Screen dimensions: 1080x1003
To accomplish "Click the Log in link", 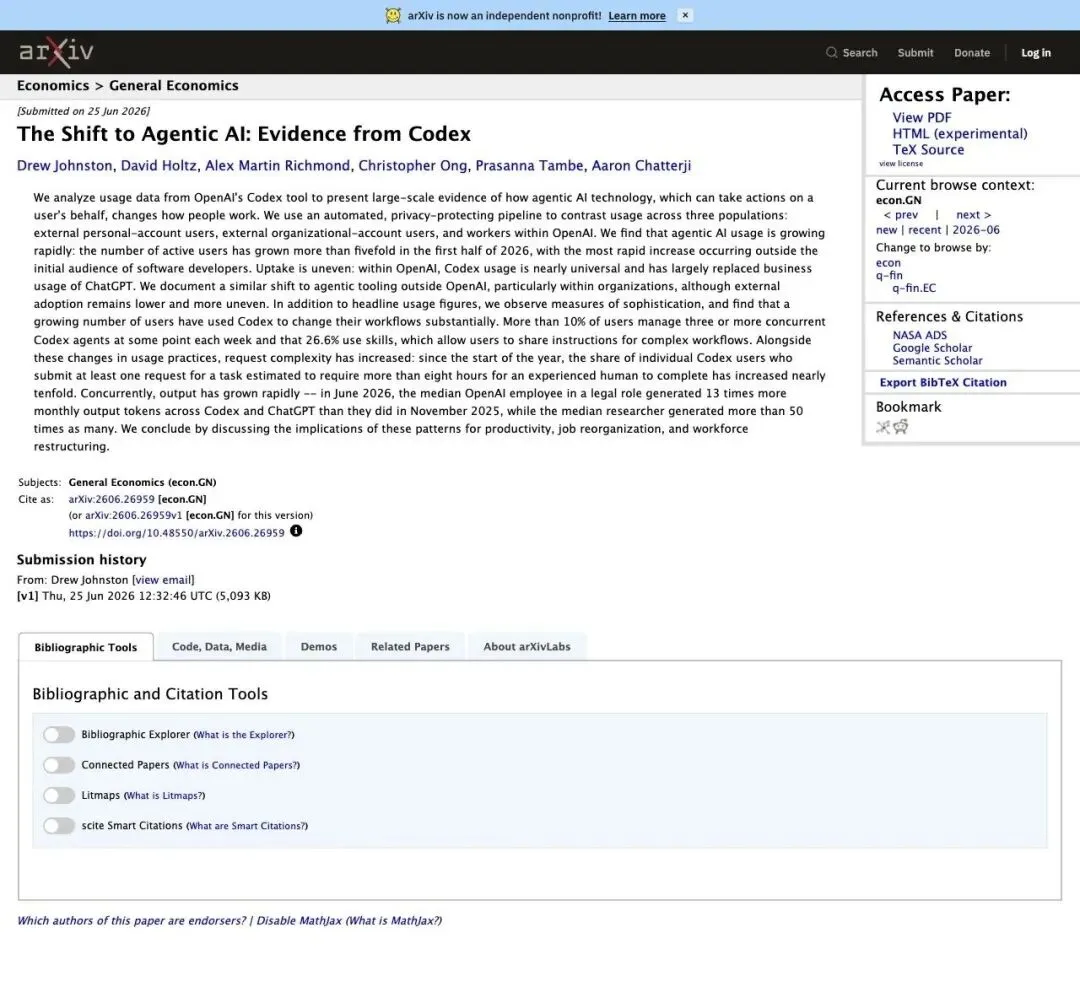I will point(1036,52).
